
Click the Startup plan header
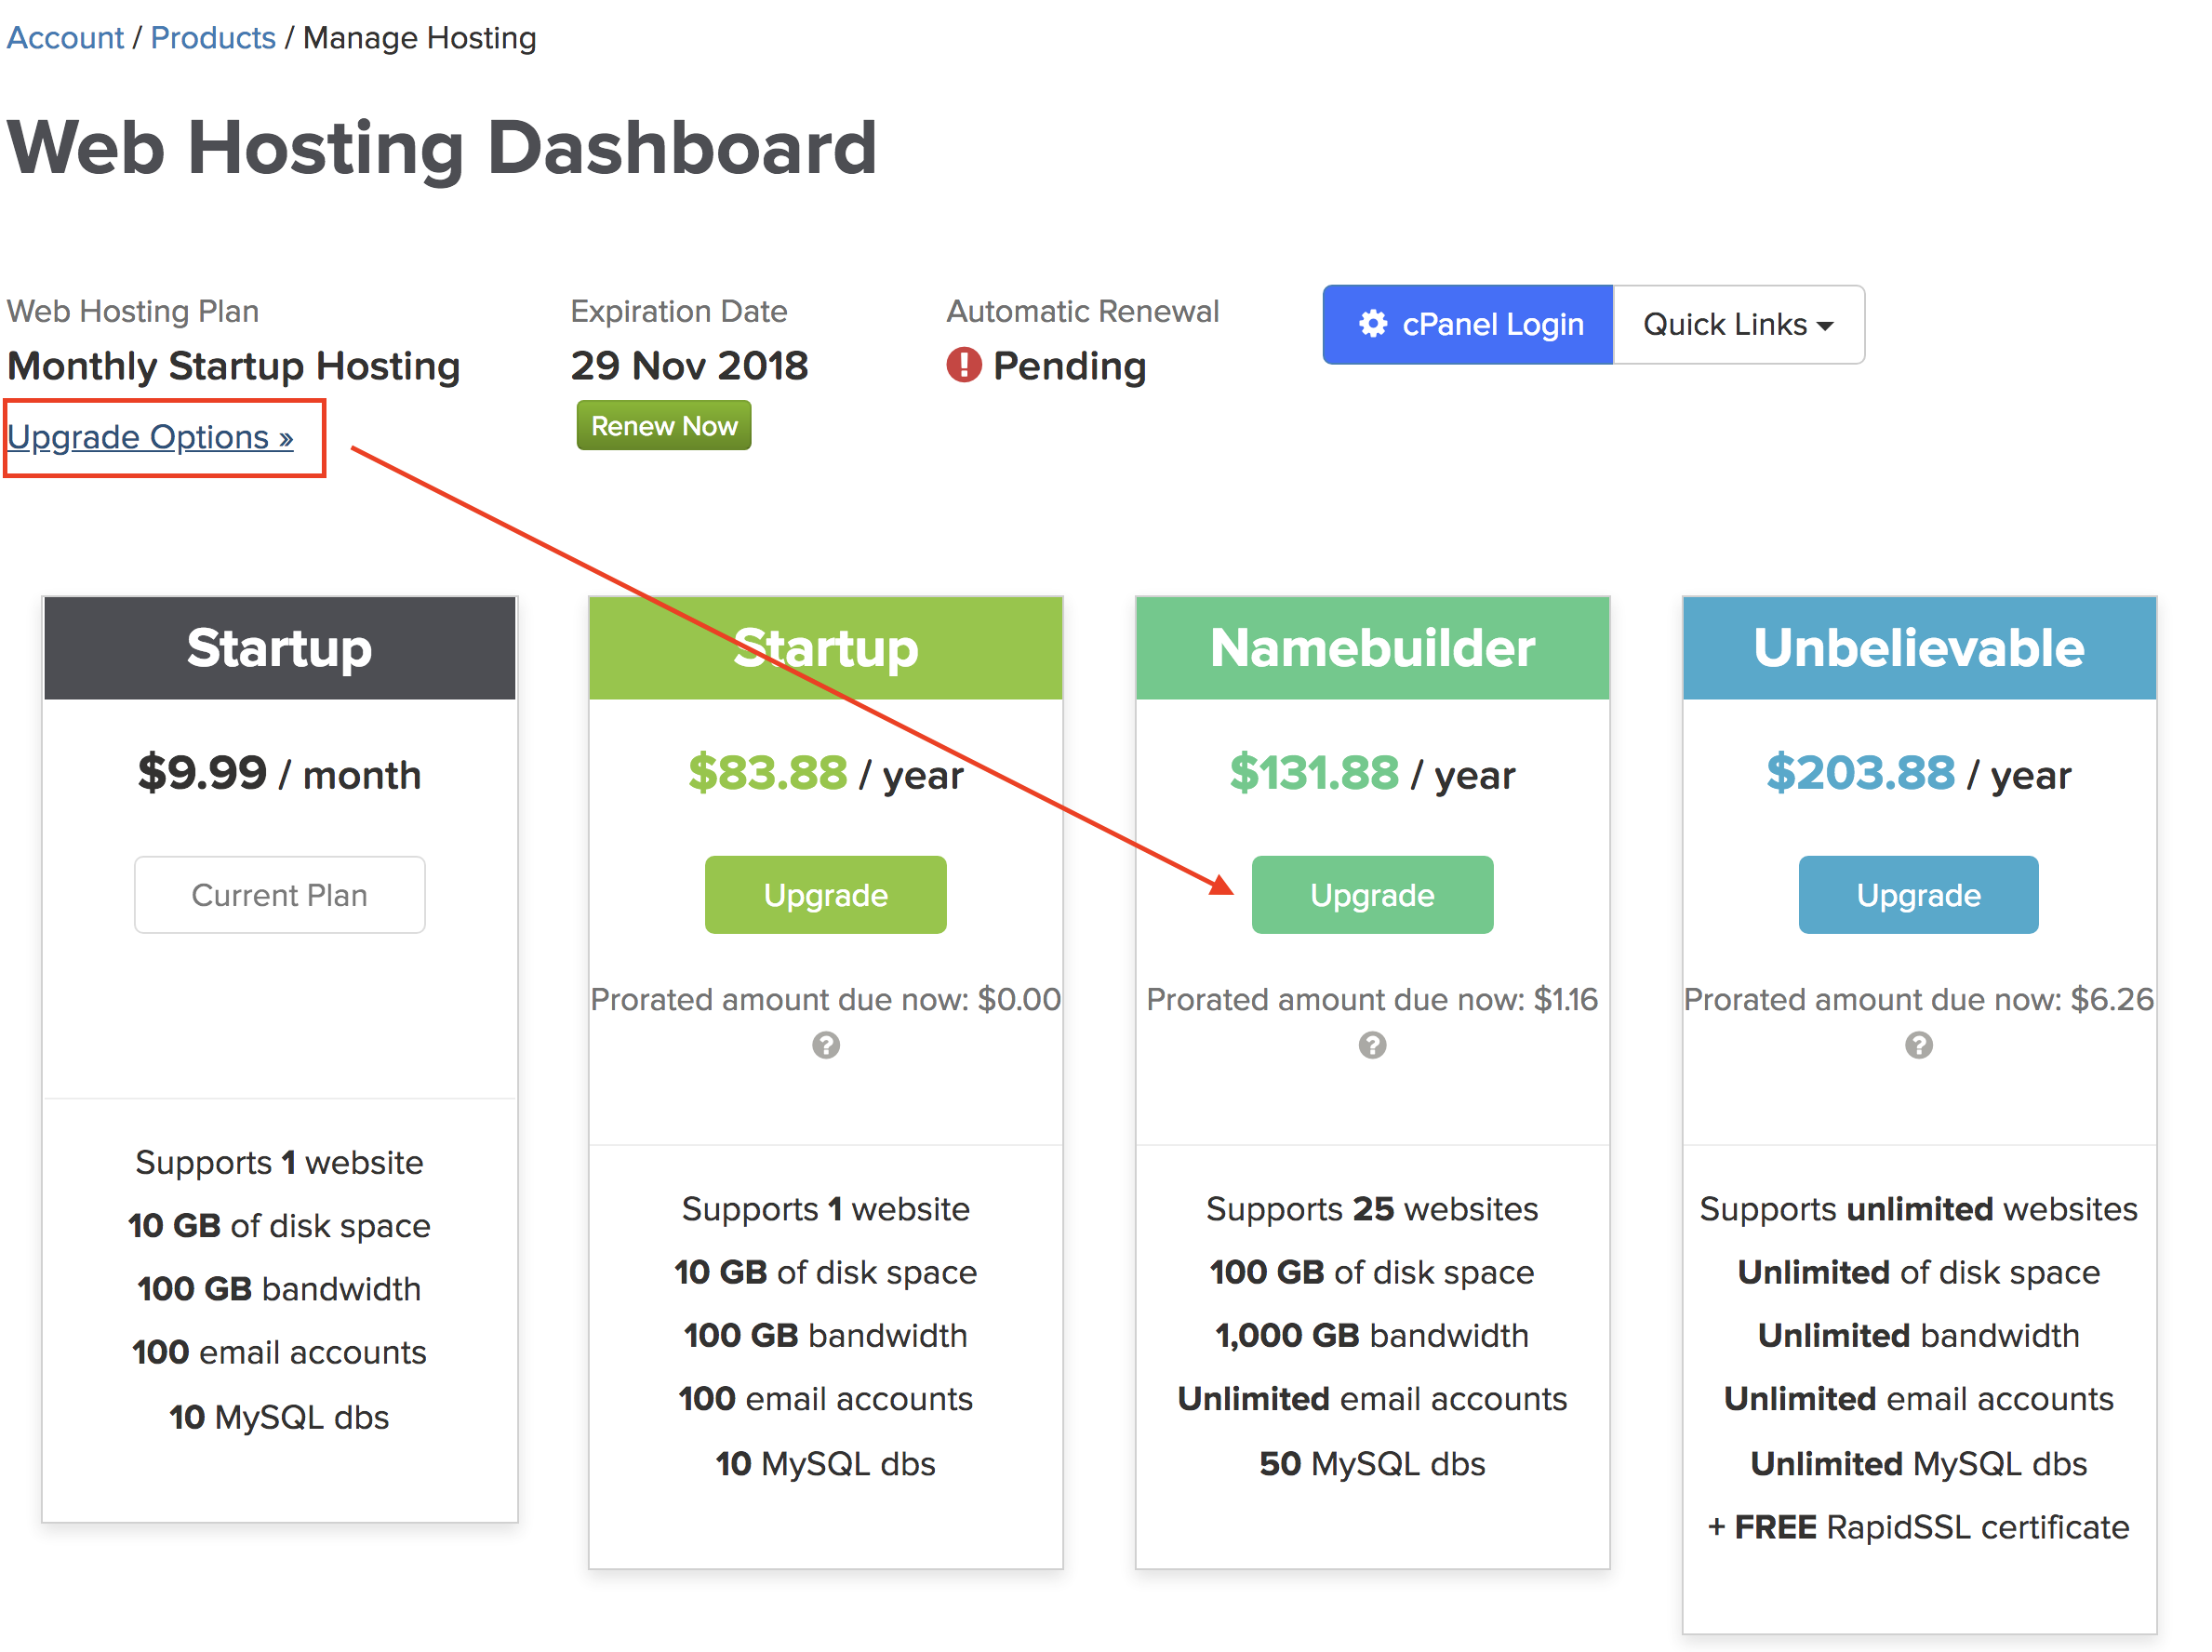click(825, 648)
